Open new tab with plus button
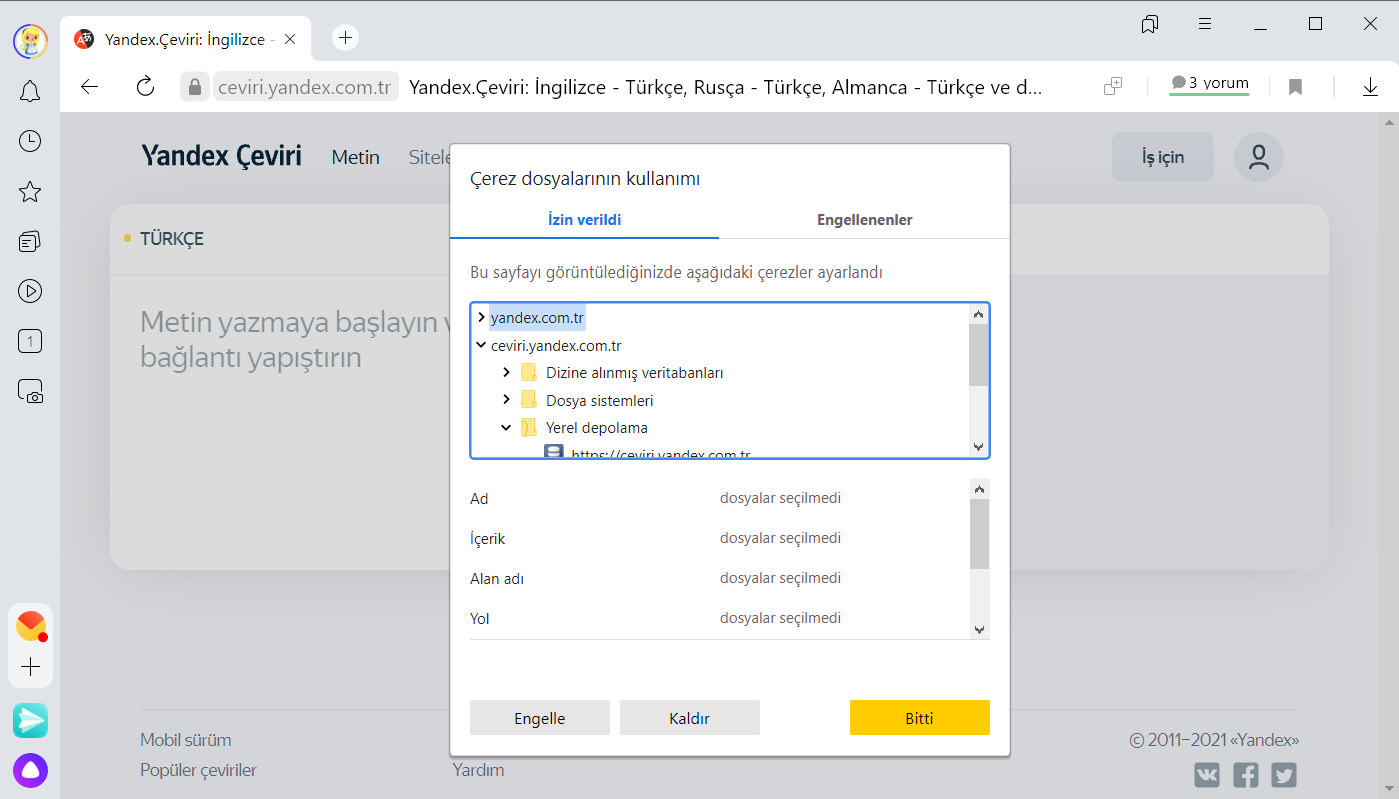The width and height of the screenshot is (1399, 799). (345, 38)
